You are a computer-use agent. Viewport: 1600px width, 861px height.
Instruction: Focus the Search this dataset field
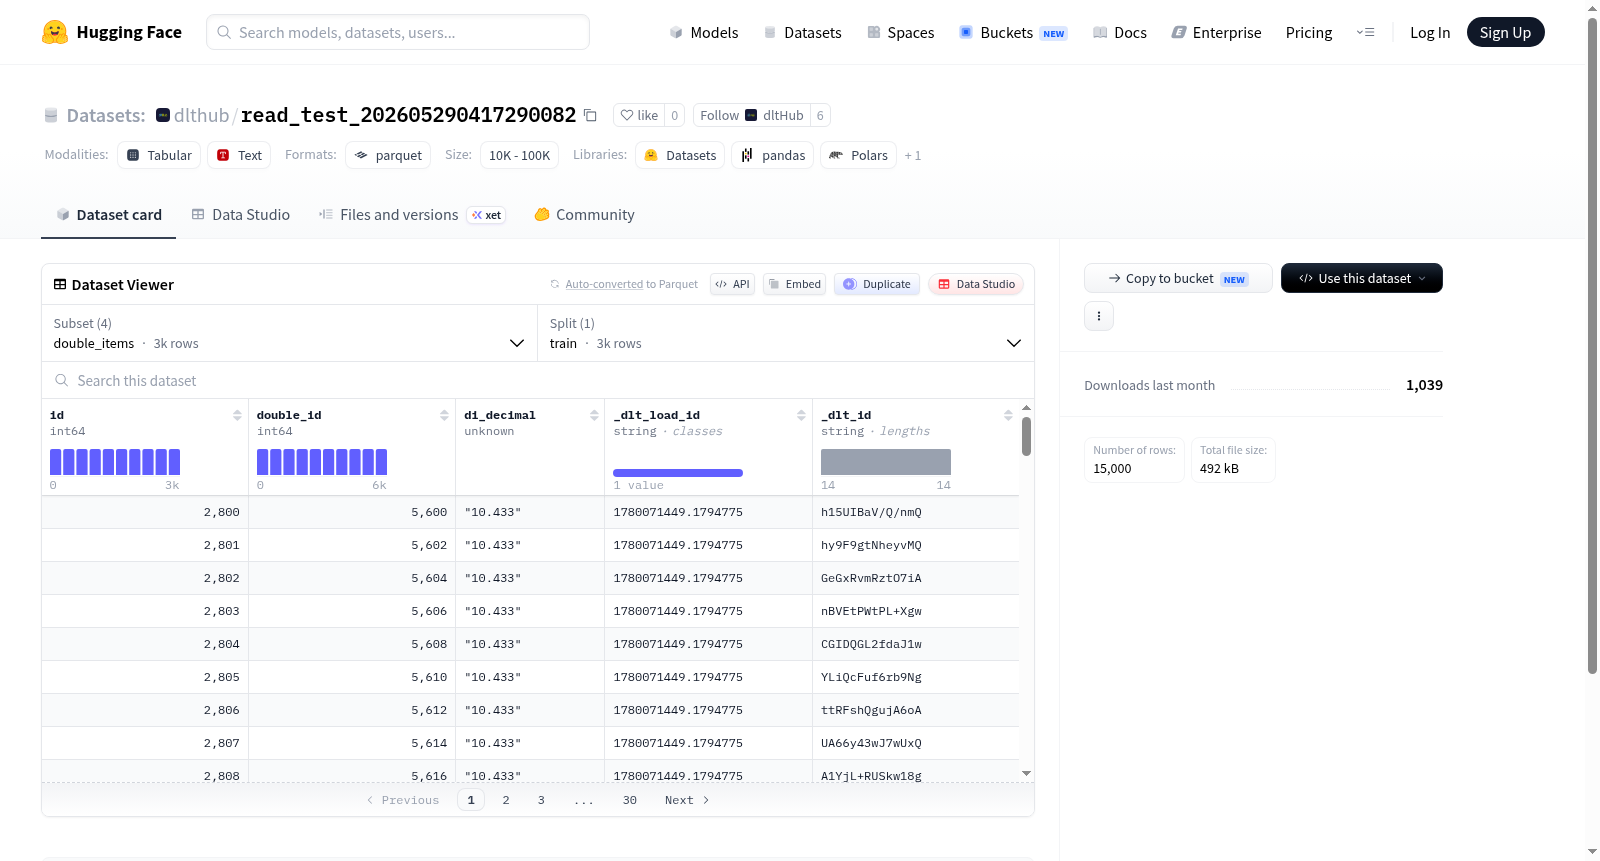click(x=538, y=380)
